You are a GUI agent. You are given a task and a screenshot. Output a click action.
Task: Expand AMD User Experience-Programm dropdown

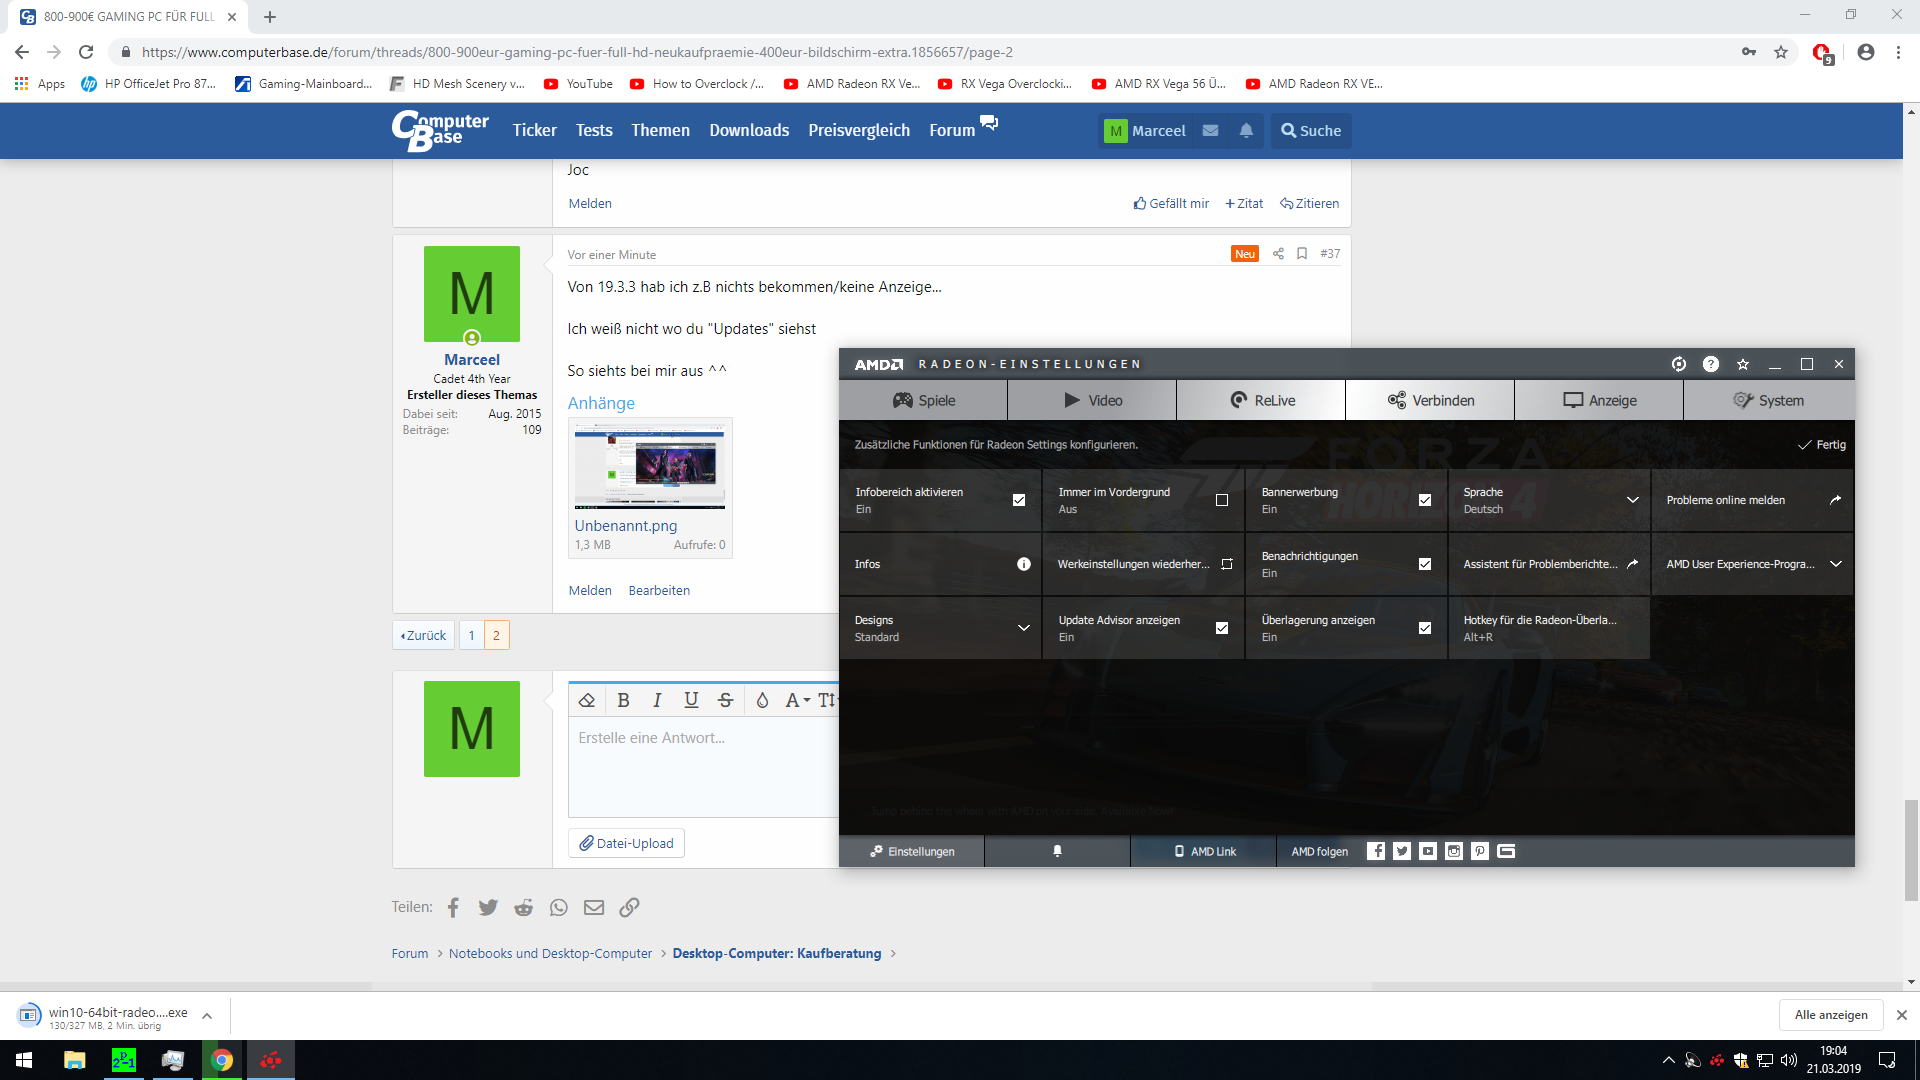point(1835,564)
